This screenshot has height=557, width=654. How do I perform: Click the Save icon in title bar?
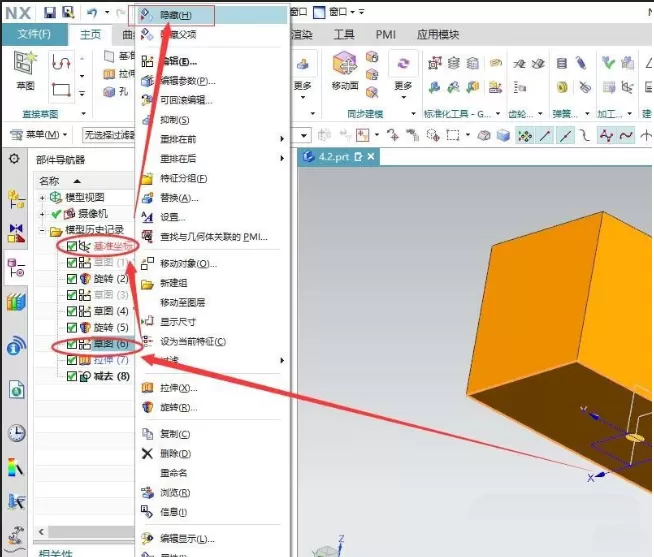pyautogui.click(x=50, y=13)
